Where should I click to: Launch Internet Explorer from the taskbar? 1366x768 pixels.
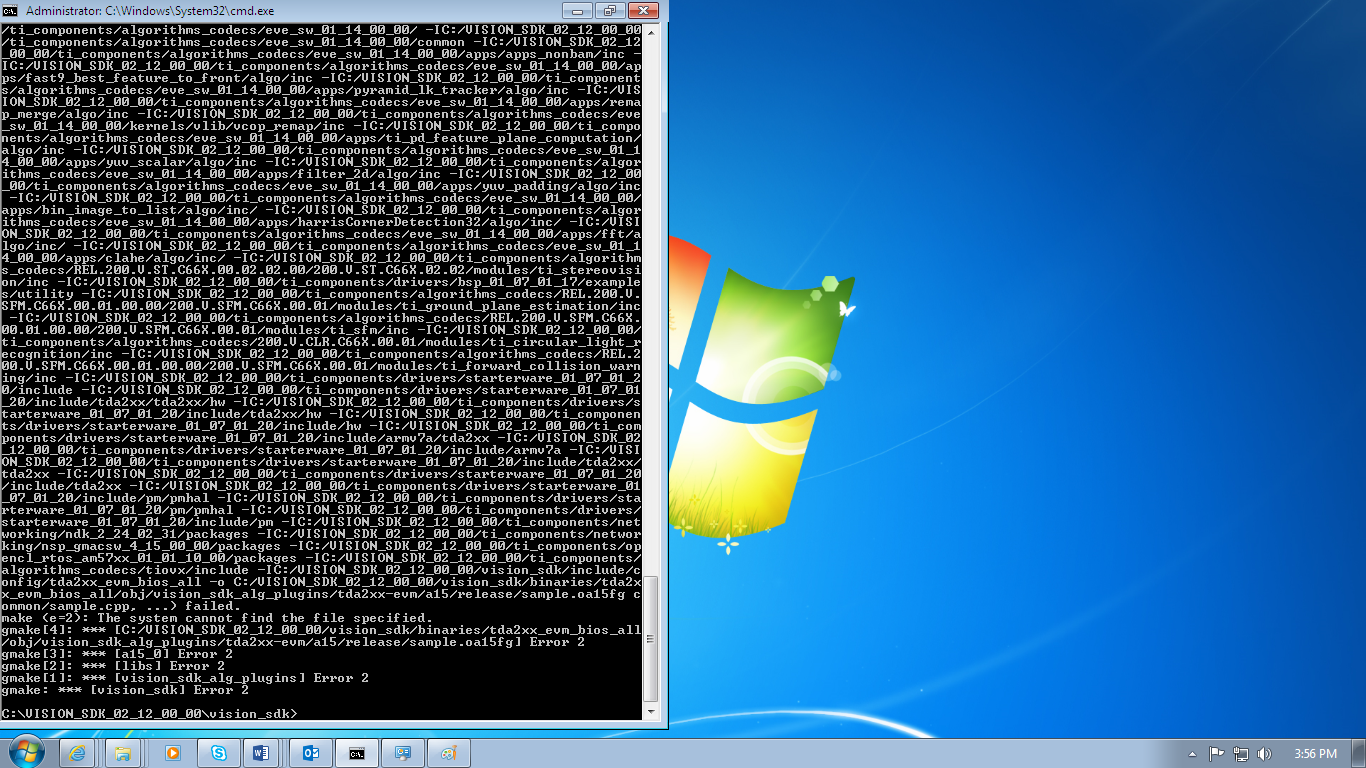pos(79,753)
